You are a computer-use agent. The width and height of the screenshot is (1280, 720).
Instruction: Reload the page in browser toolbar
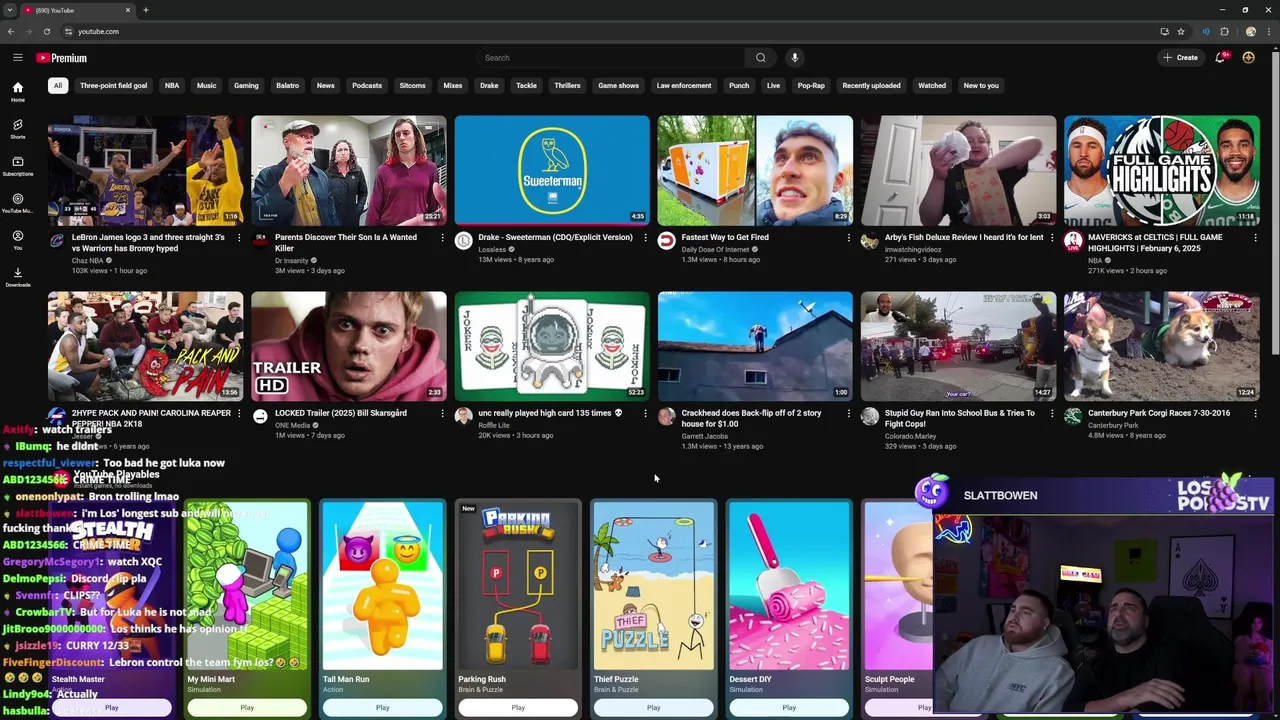click(x=46, y=31)
